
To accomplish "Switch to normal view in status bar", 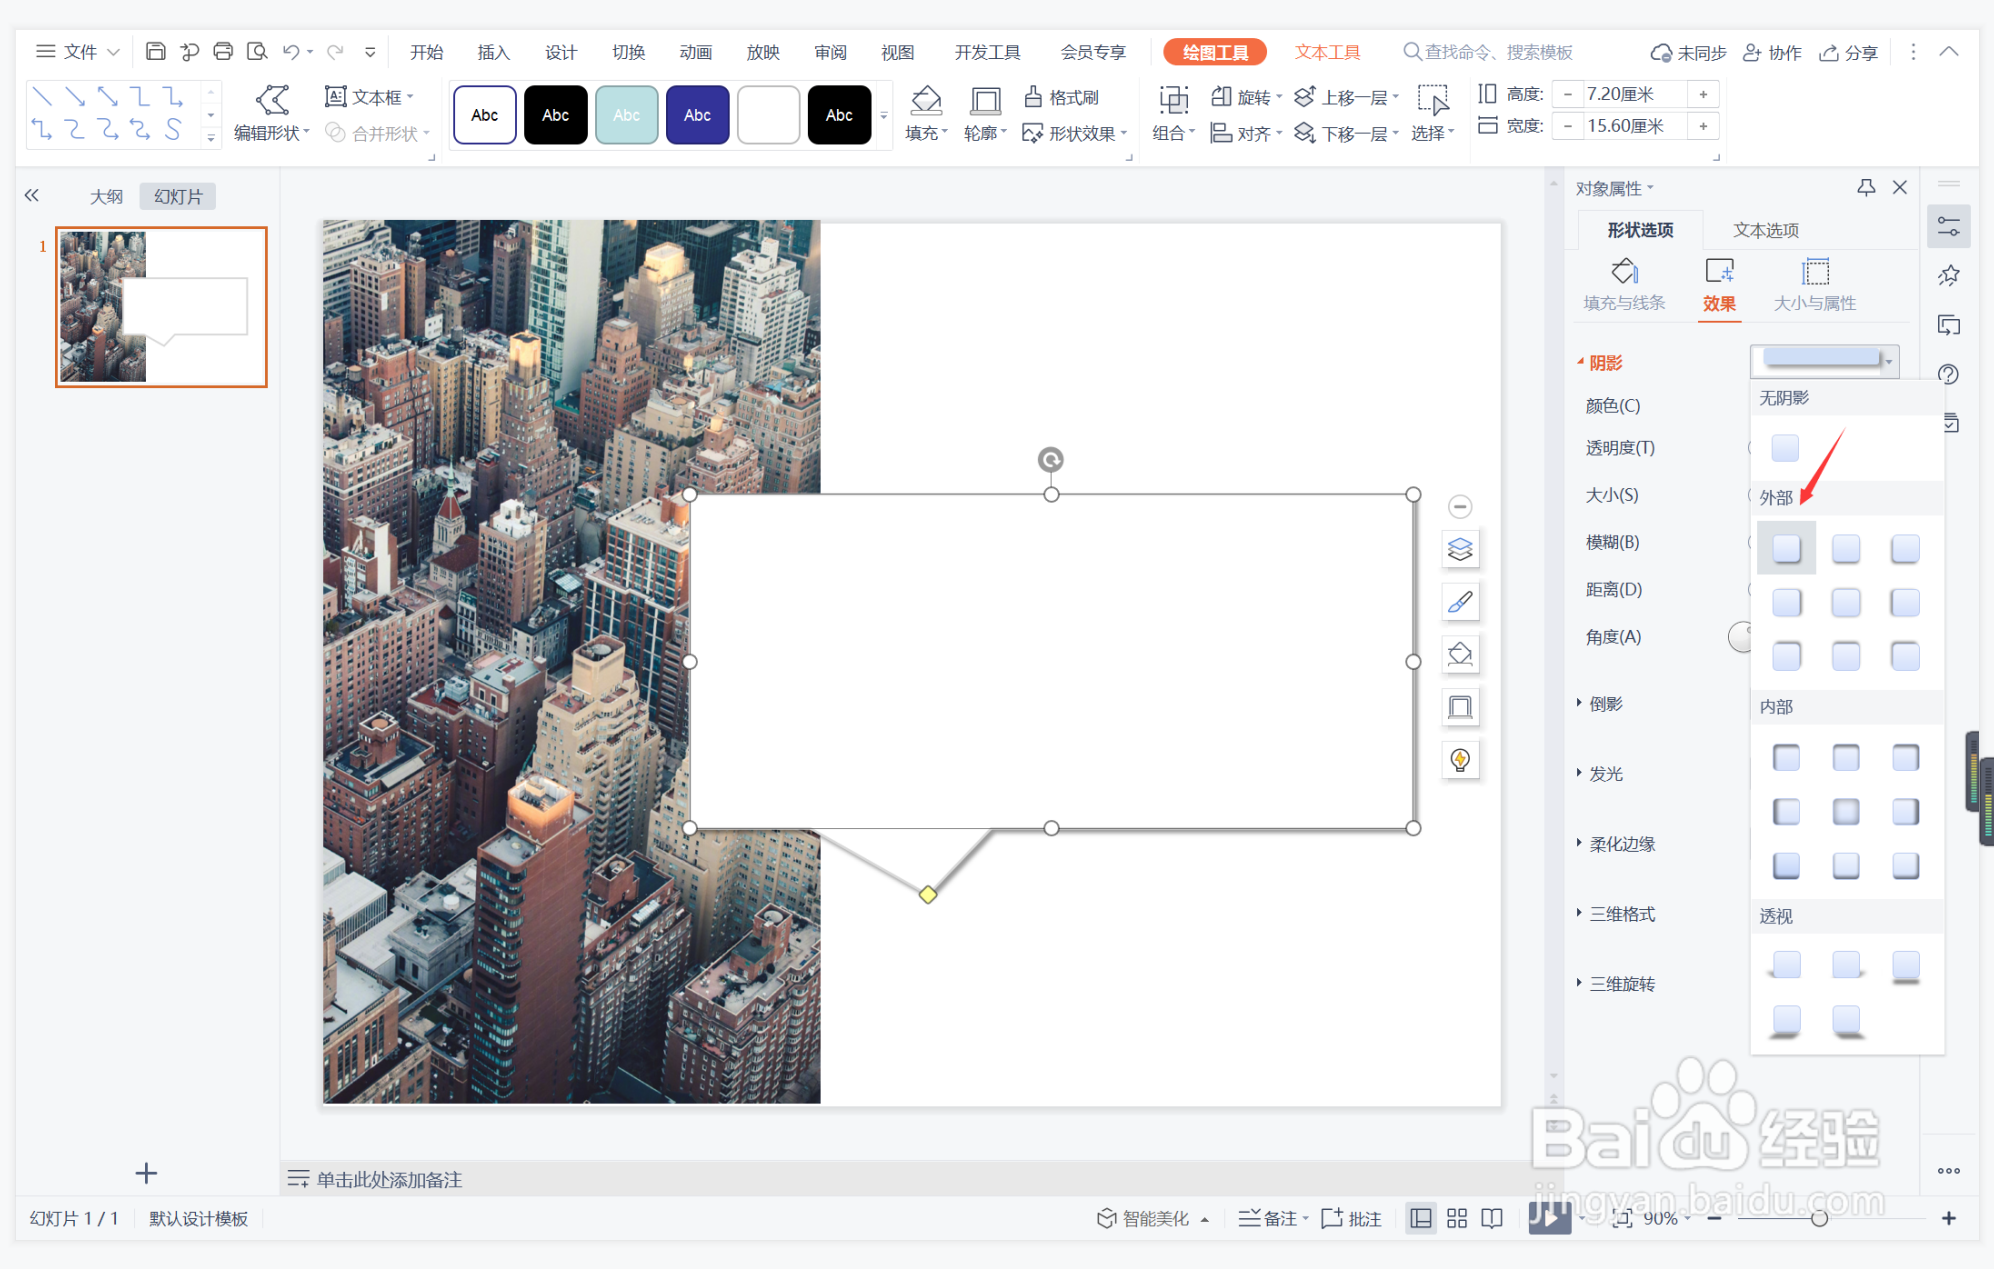I will (1421, 1218).
